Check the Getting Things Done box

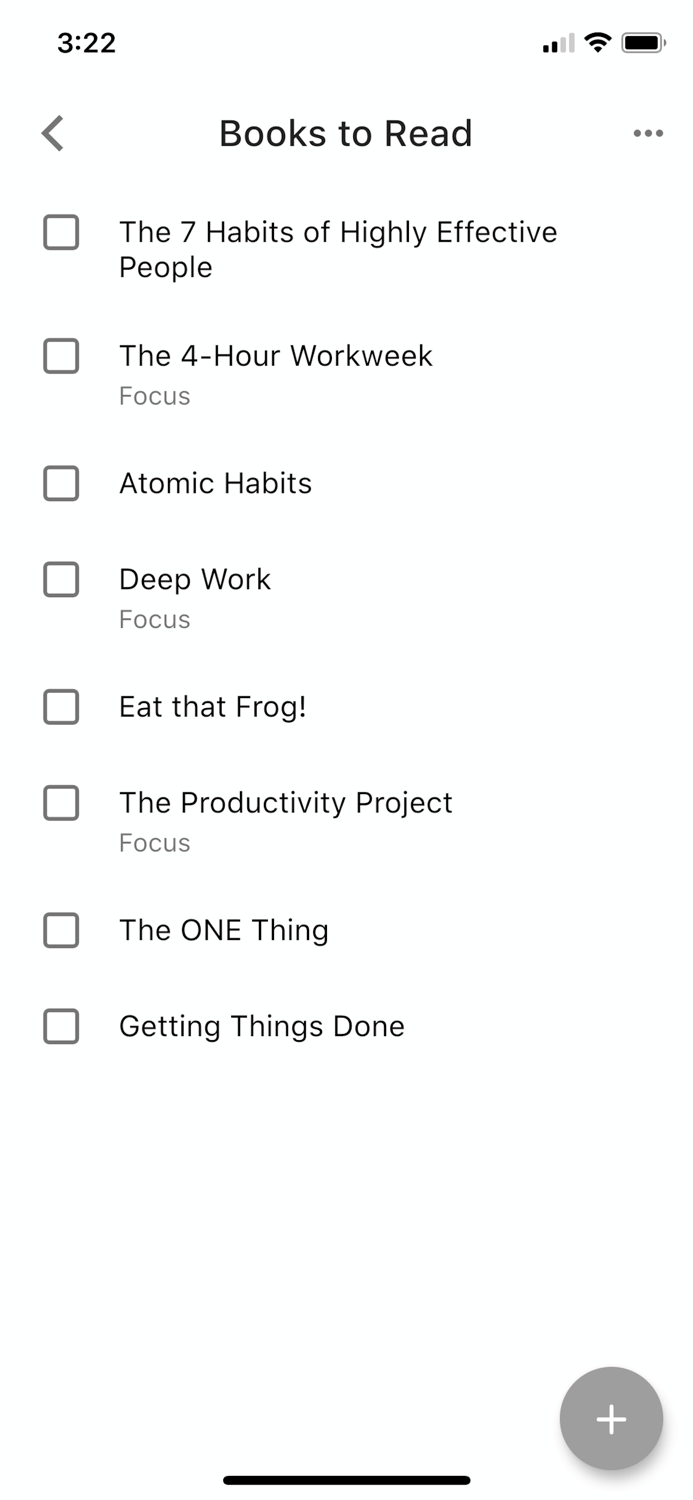point(61,1026)
